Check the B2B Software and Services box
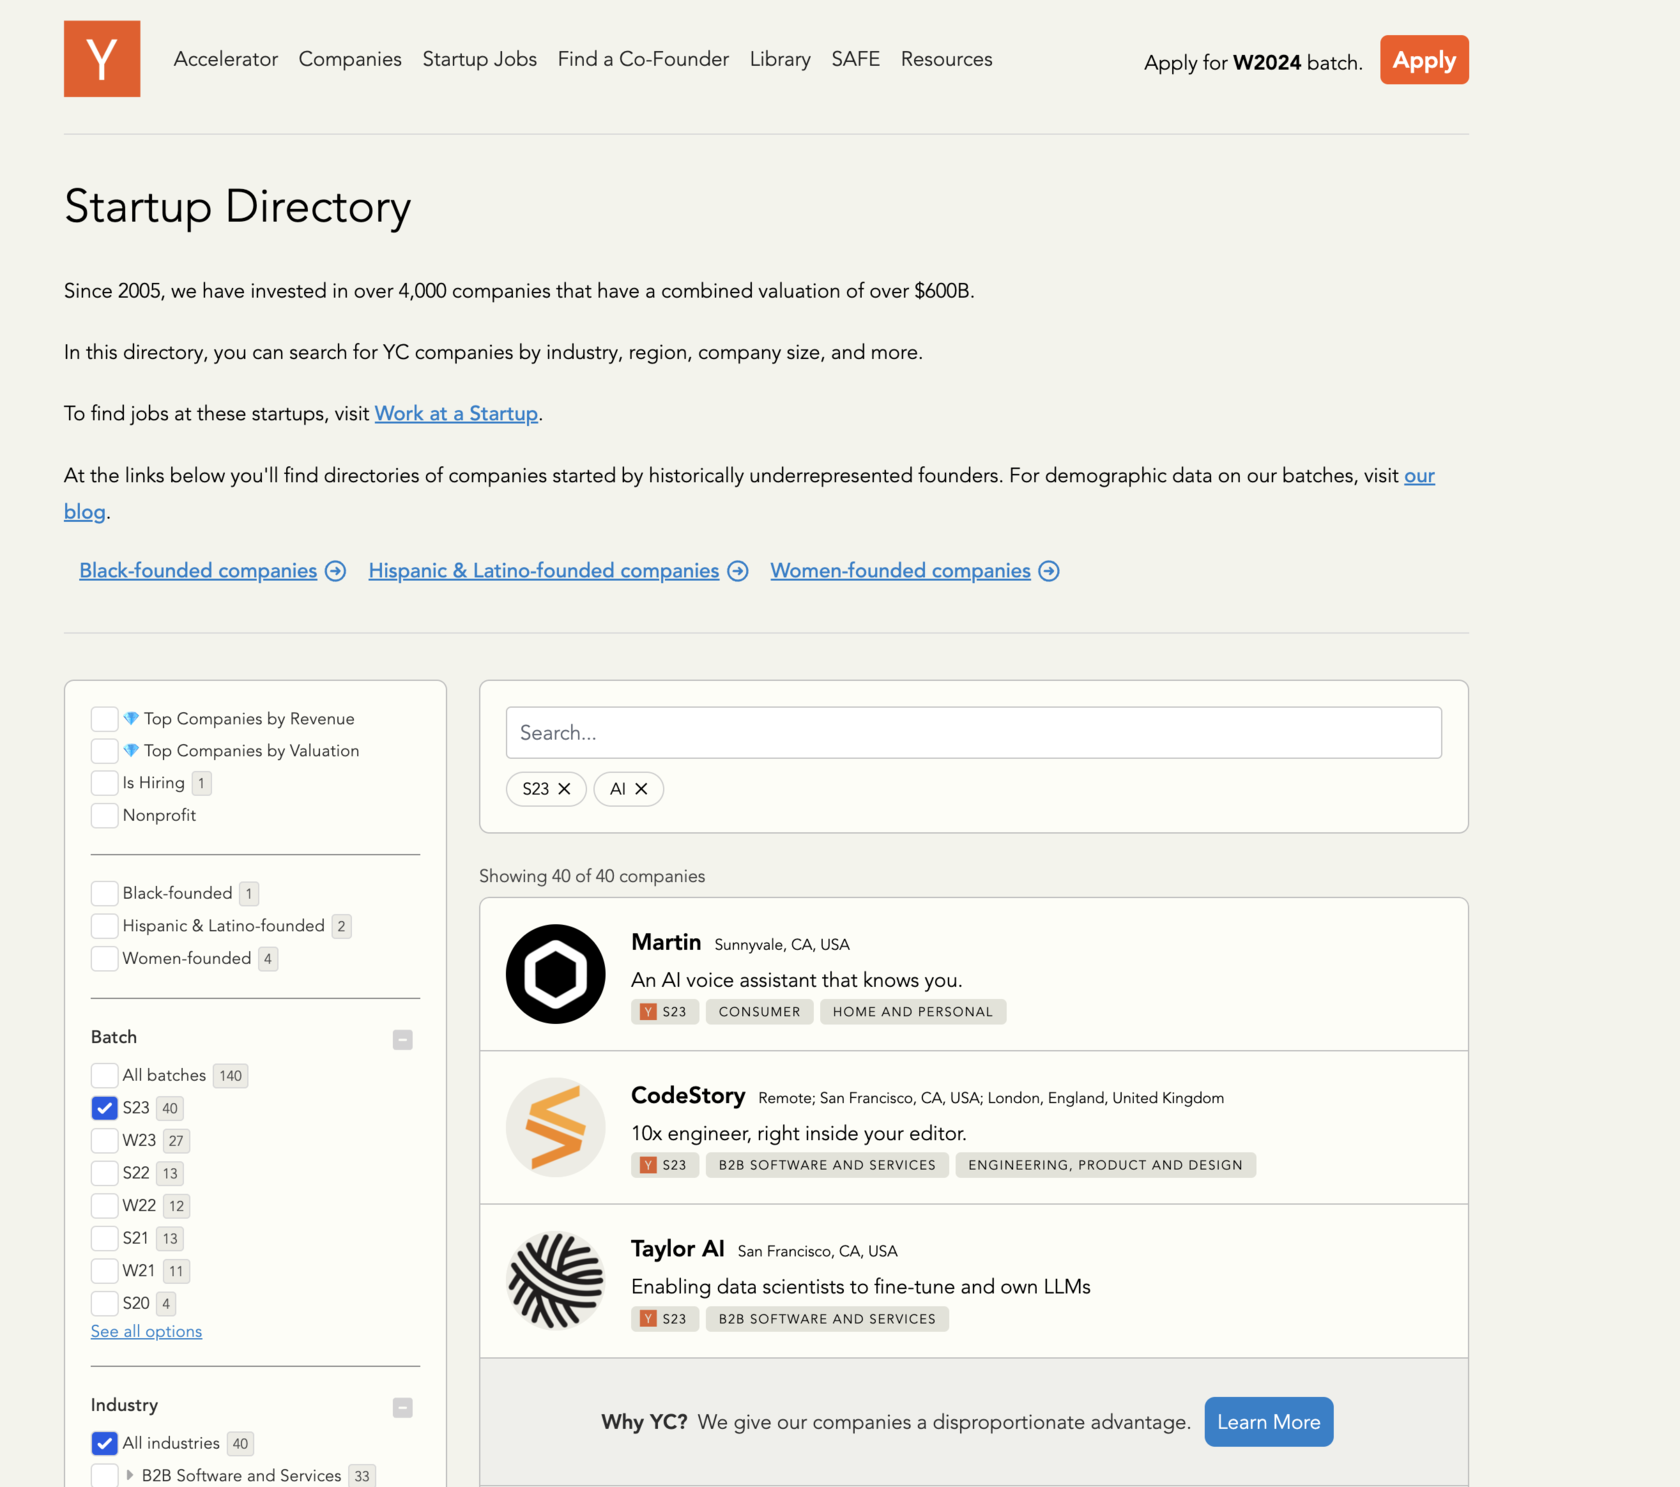 pos(104,1475)
